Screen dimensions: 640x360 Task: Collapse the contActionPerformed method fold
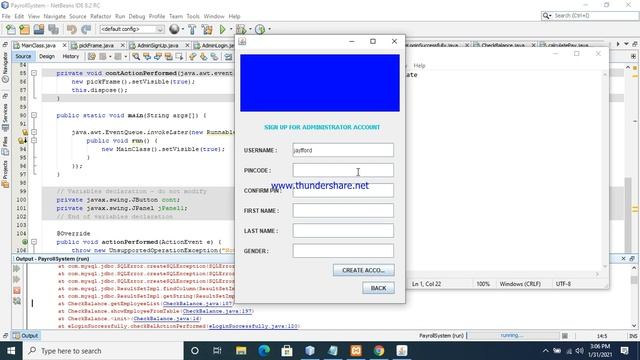(34, 73)
